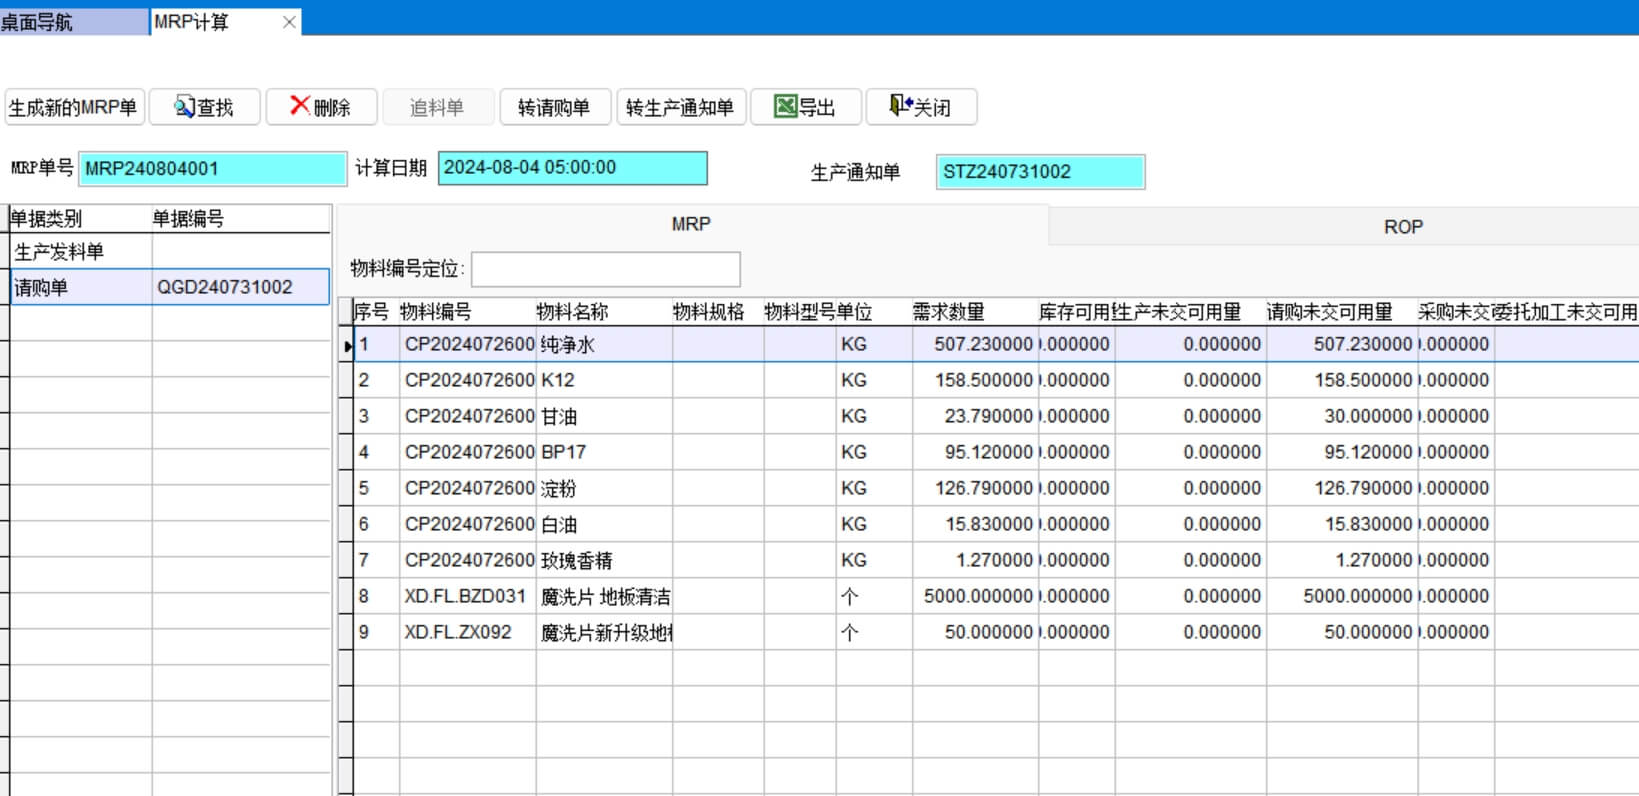Click the 物料编号定位 input field
Image resolution: width=1639 pixels, height=796 pixels.
click(605, 269)
